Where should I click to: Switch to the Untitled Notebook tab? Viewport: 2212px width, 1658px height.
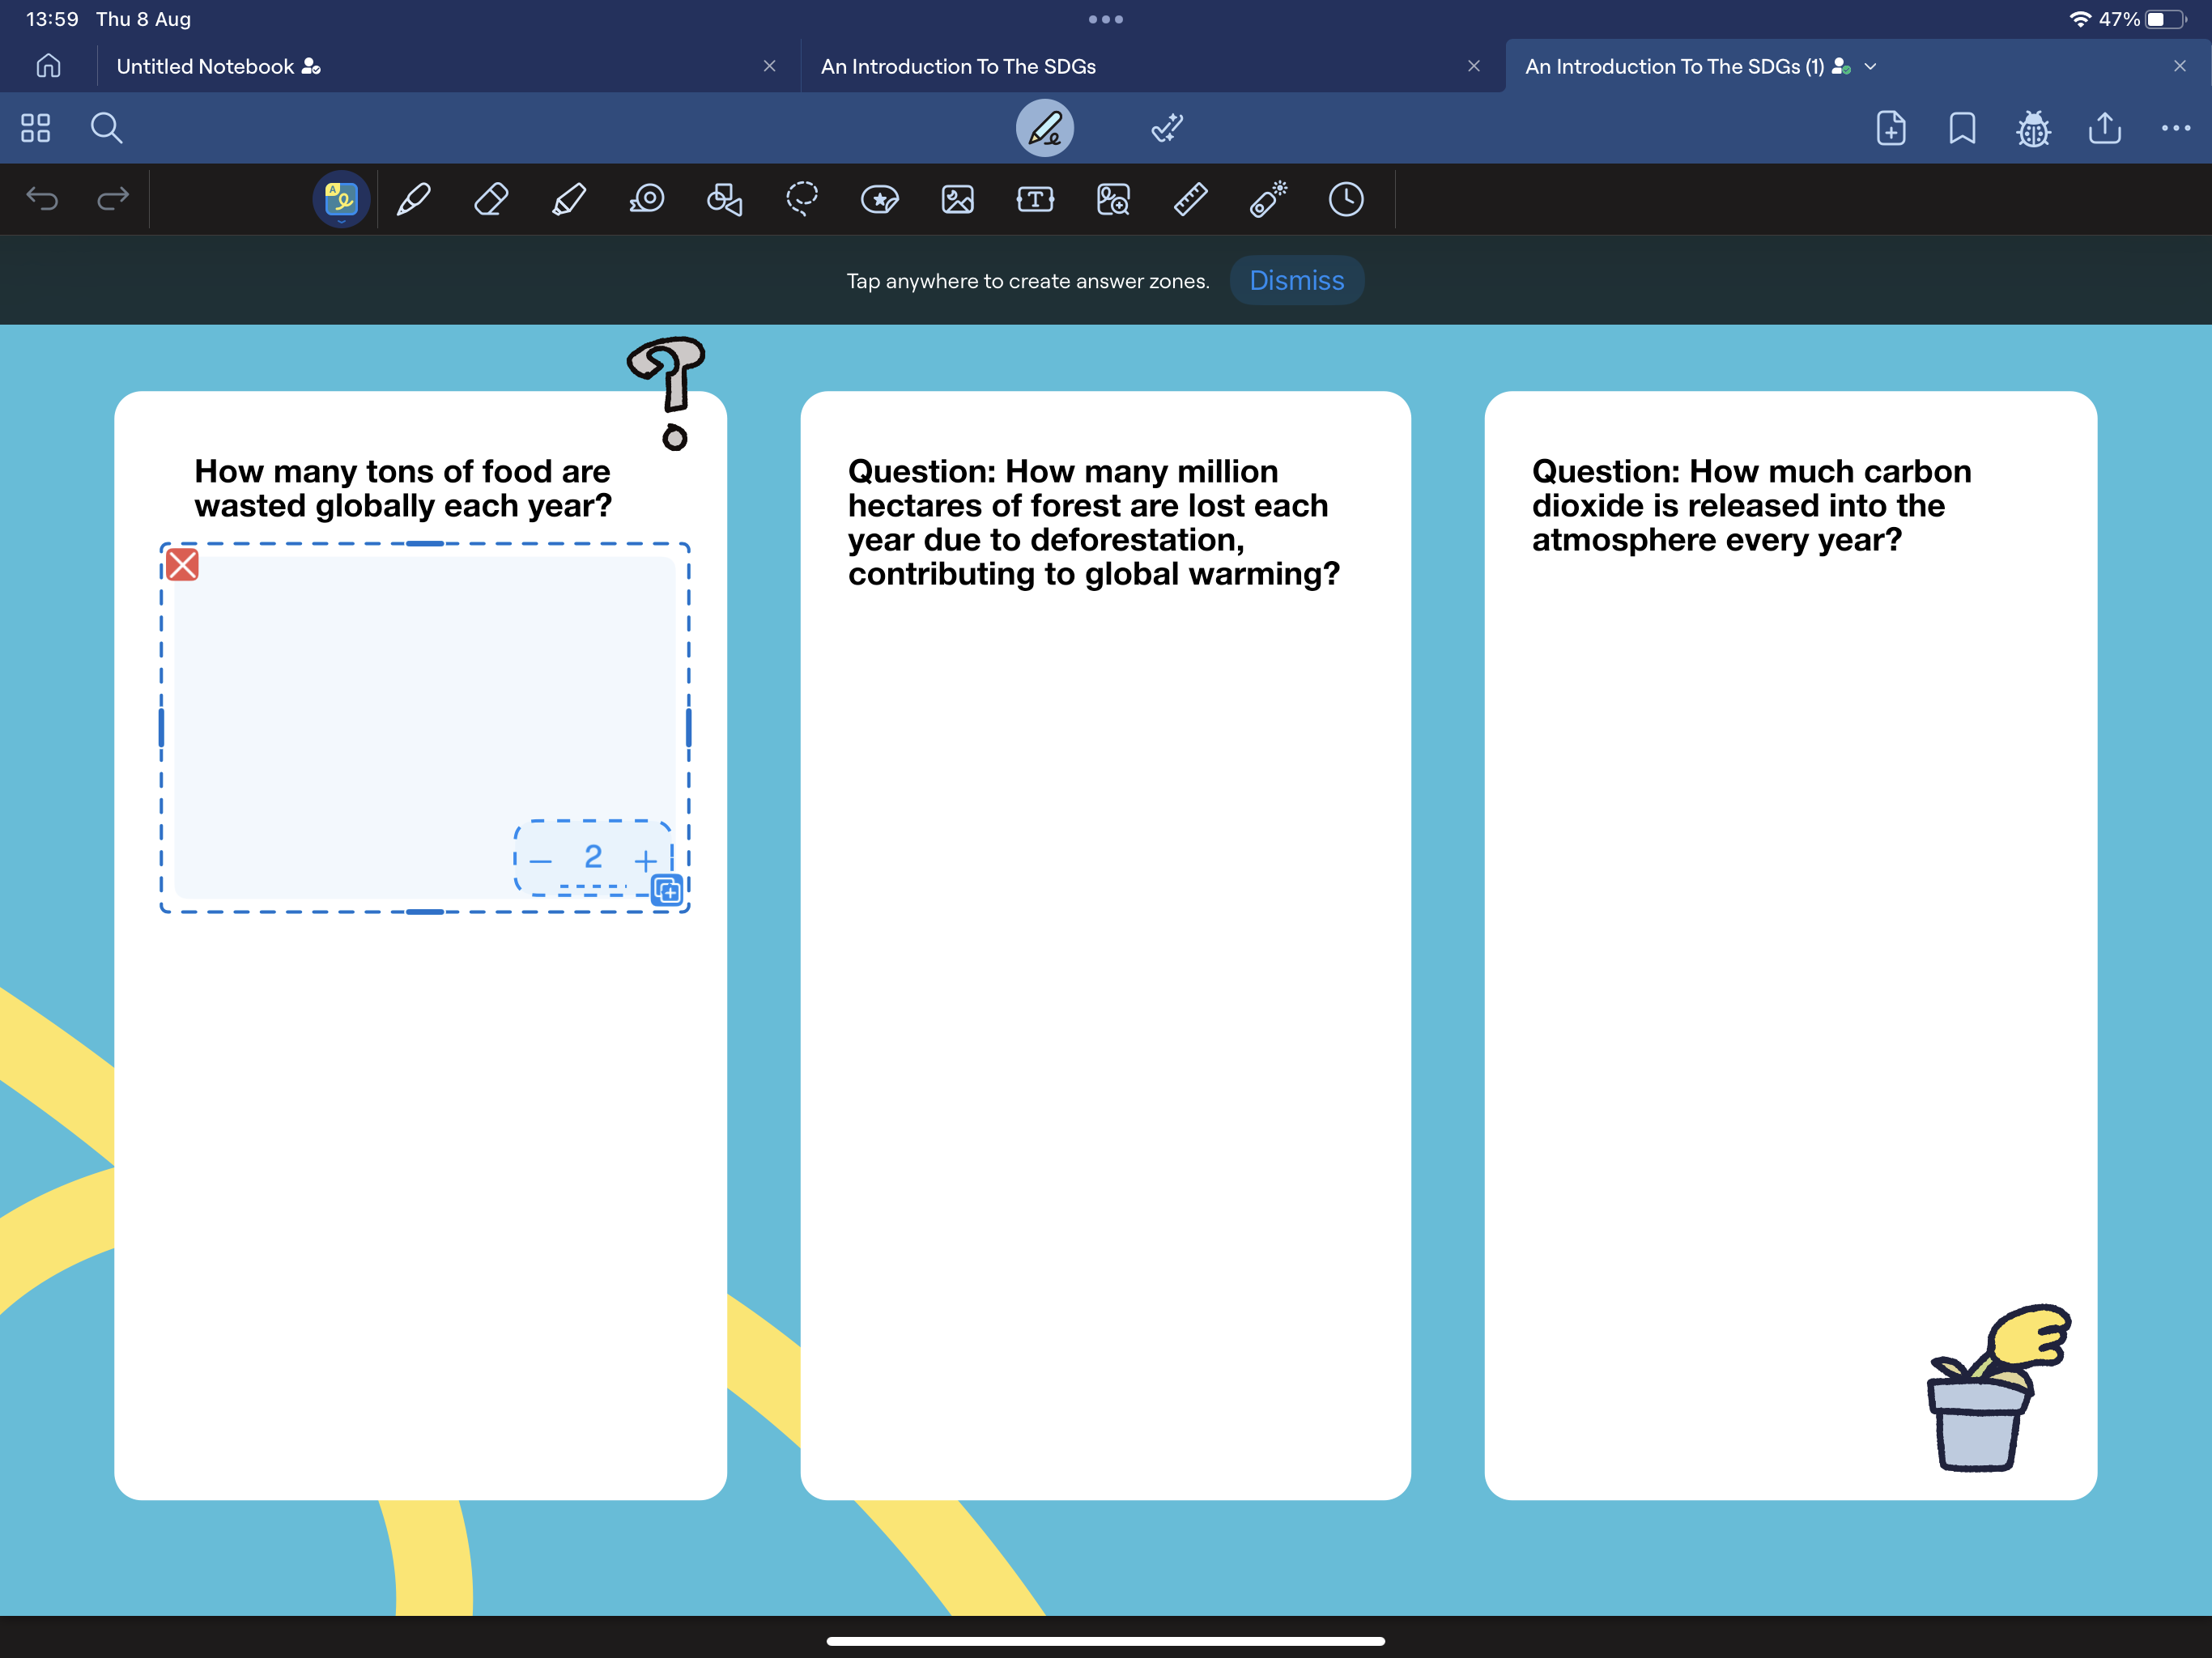206,67
